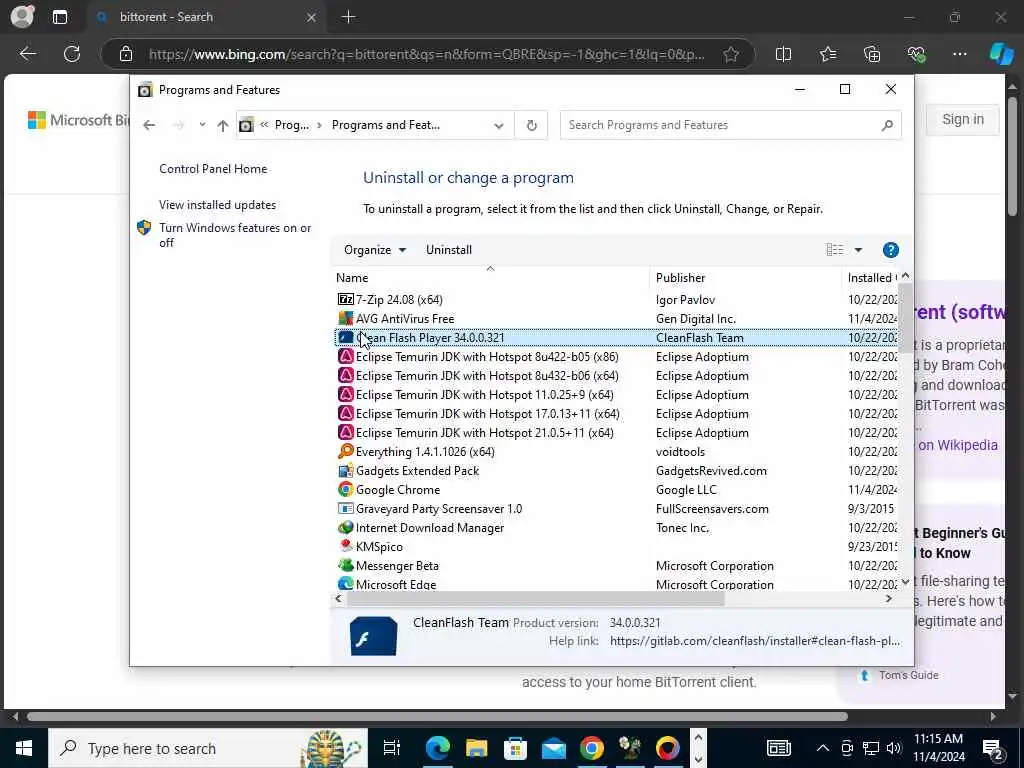1024x768 pixels.
Task: Open Edge Collections icon
Action: point(872,54)
